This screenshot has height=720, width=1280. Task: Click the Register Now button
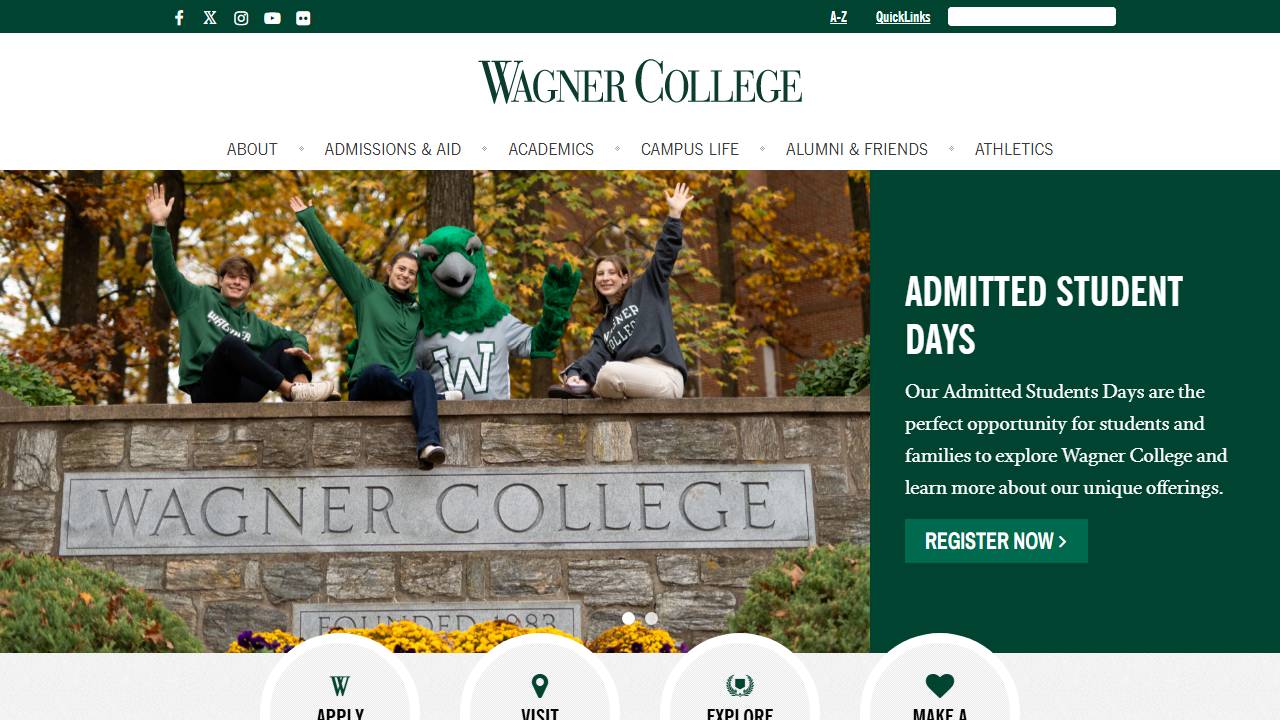(x=996, y=541)
